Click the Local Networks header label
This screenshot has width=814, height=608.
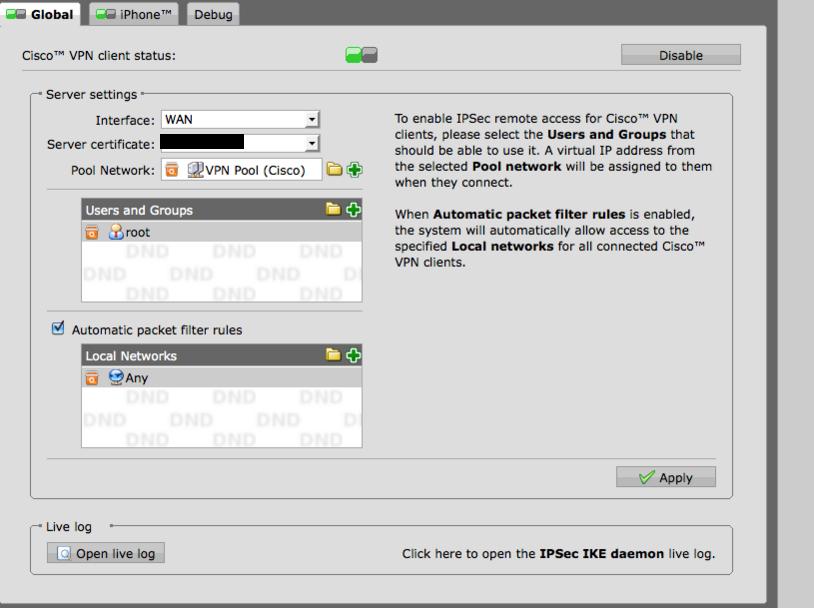(x=131, y=356)
